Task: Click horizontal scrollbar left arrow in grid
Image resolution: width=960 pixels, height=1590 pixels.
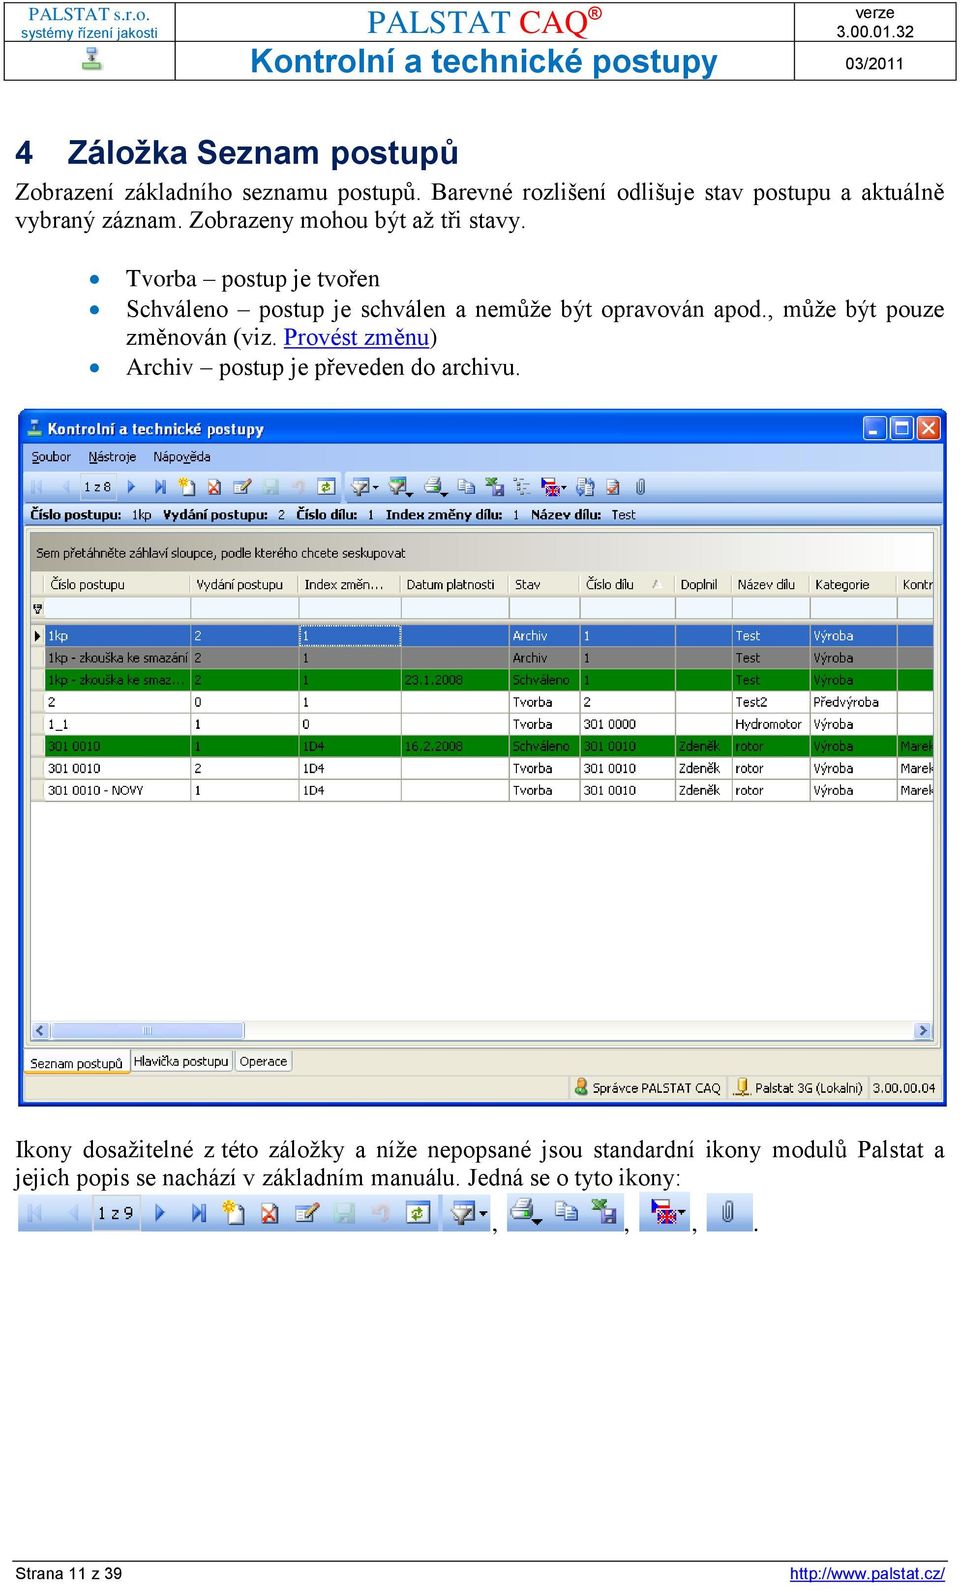Action: click(41, 1030)
